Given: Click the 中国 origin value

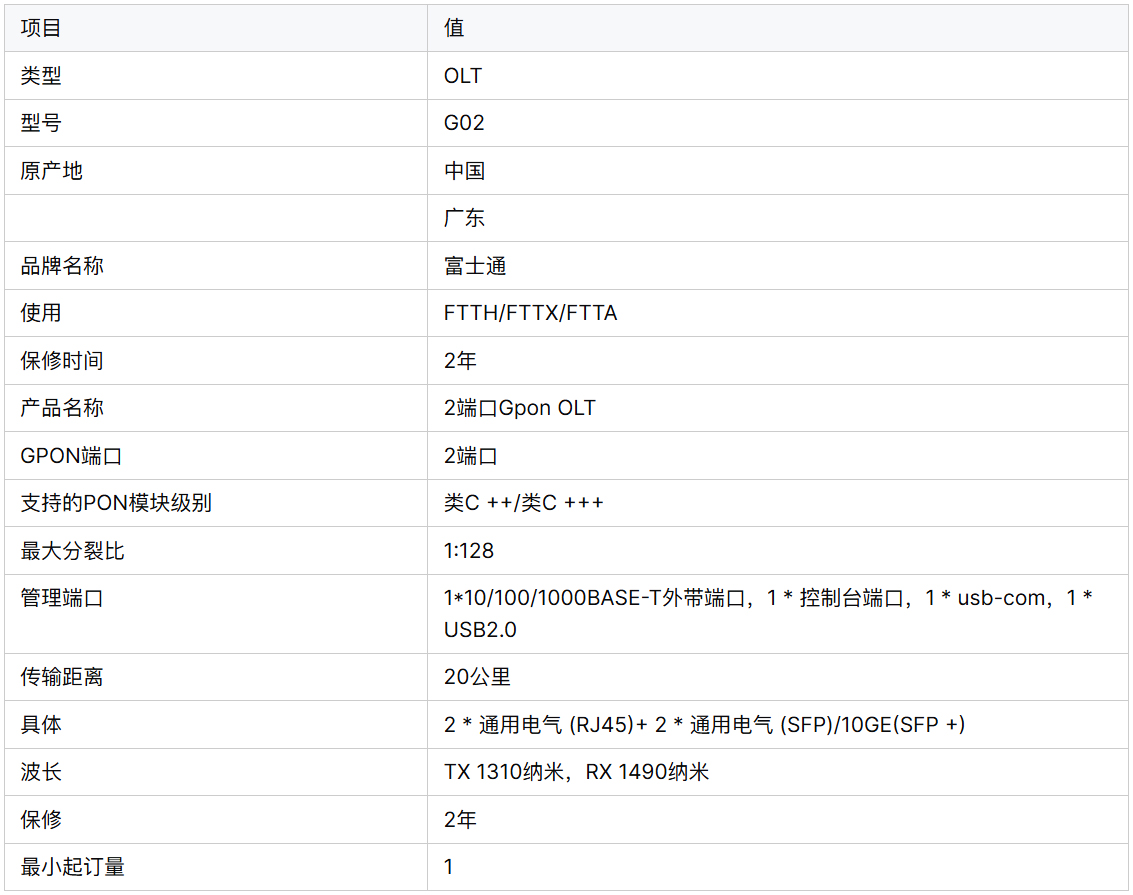Looking at the screenshot, I should pos(464,171).
